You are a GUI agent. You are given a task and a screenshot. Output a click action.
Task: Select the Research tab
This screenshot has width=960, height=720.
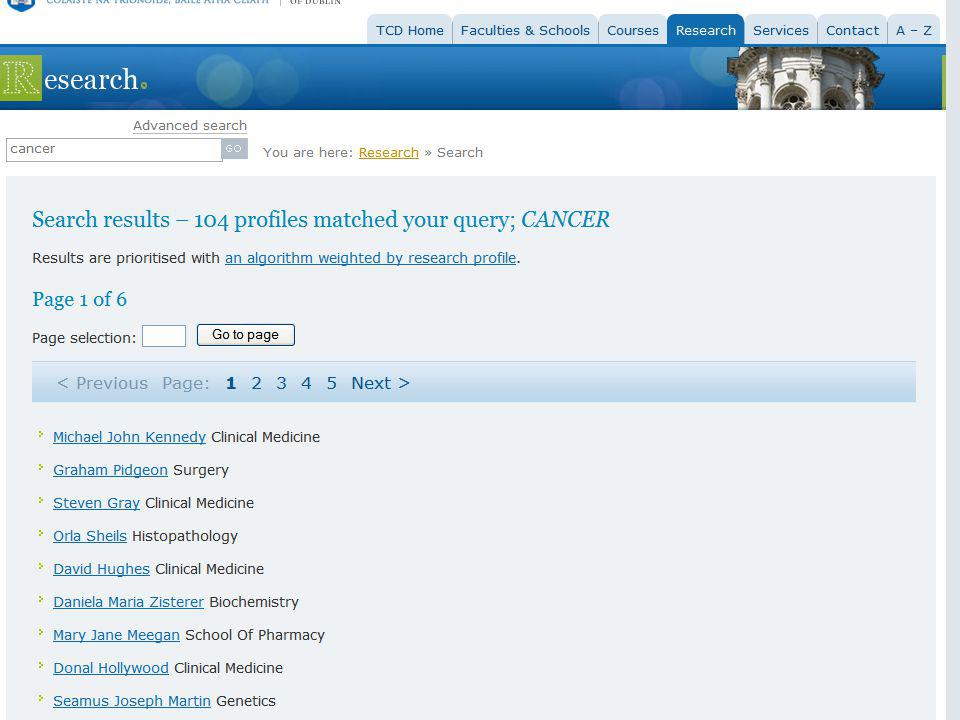[705, 30]
